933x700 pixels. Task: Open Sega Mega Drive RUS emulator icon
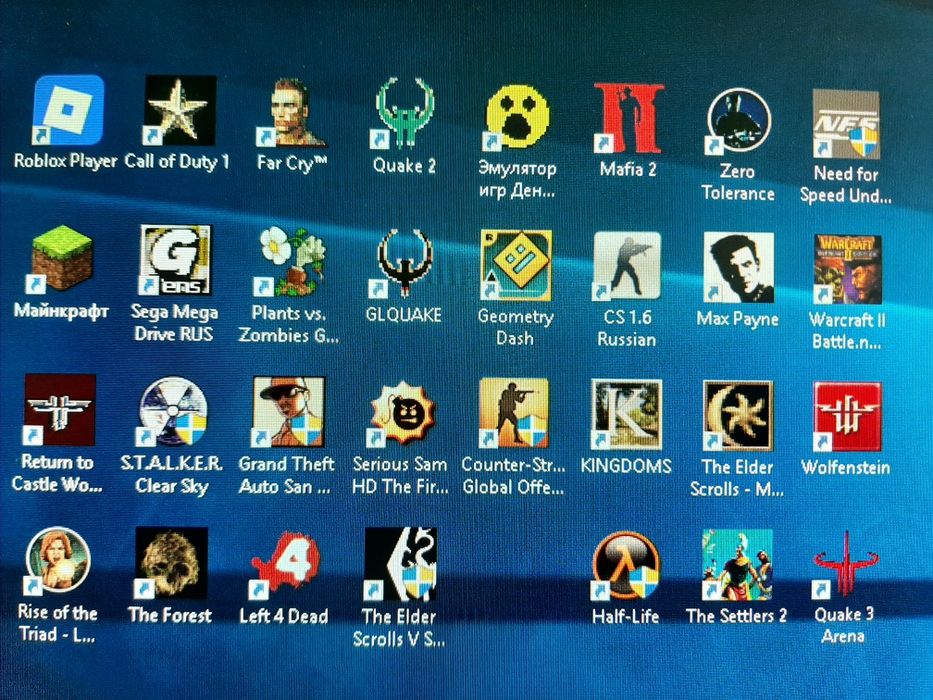pyautogui.click(x=174, y=260)
